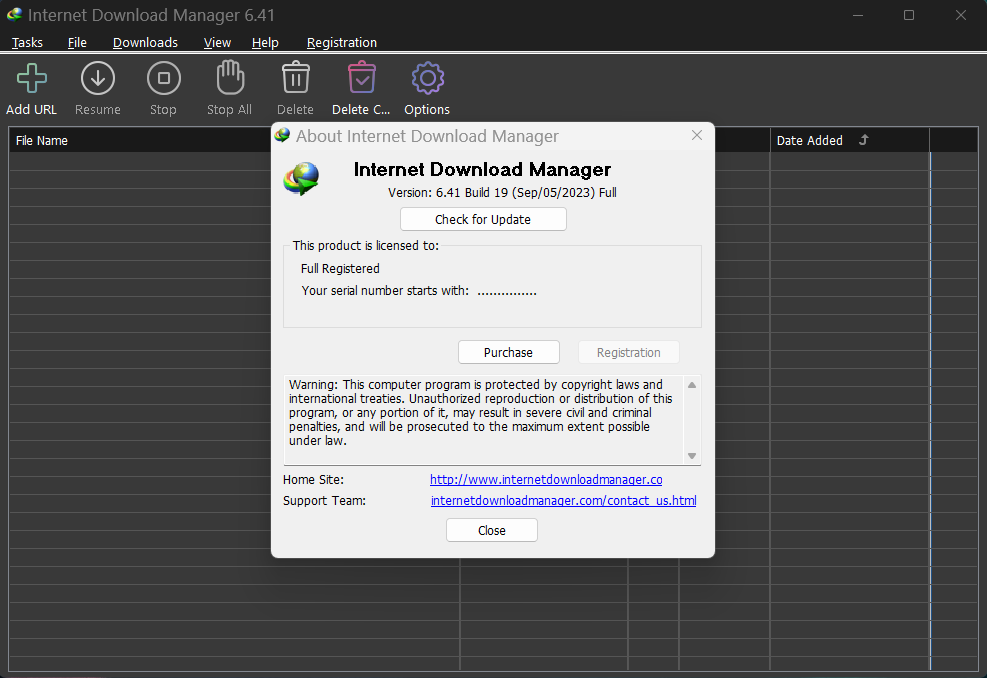Click the greyed-out Registration button

coord(629,352)
